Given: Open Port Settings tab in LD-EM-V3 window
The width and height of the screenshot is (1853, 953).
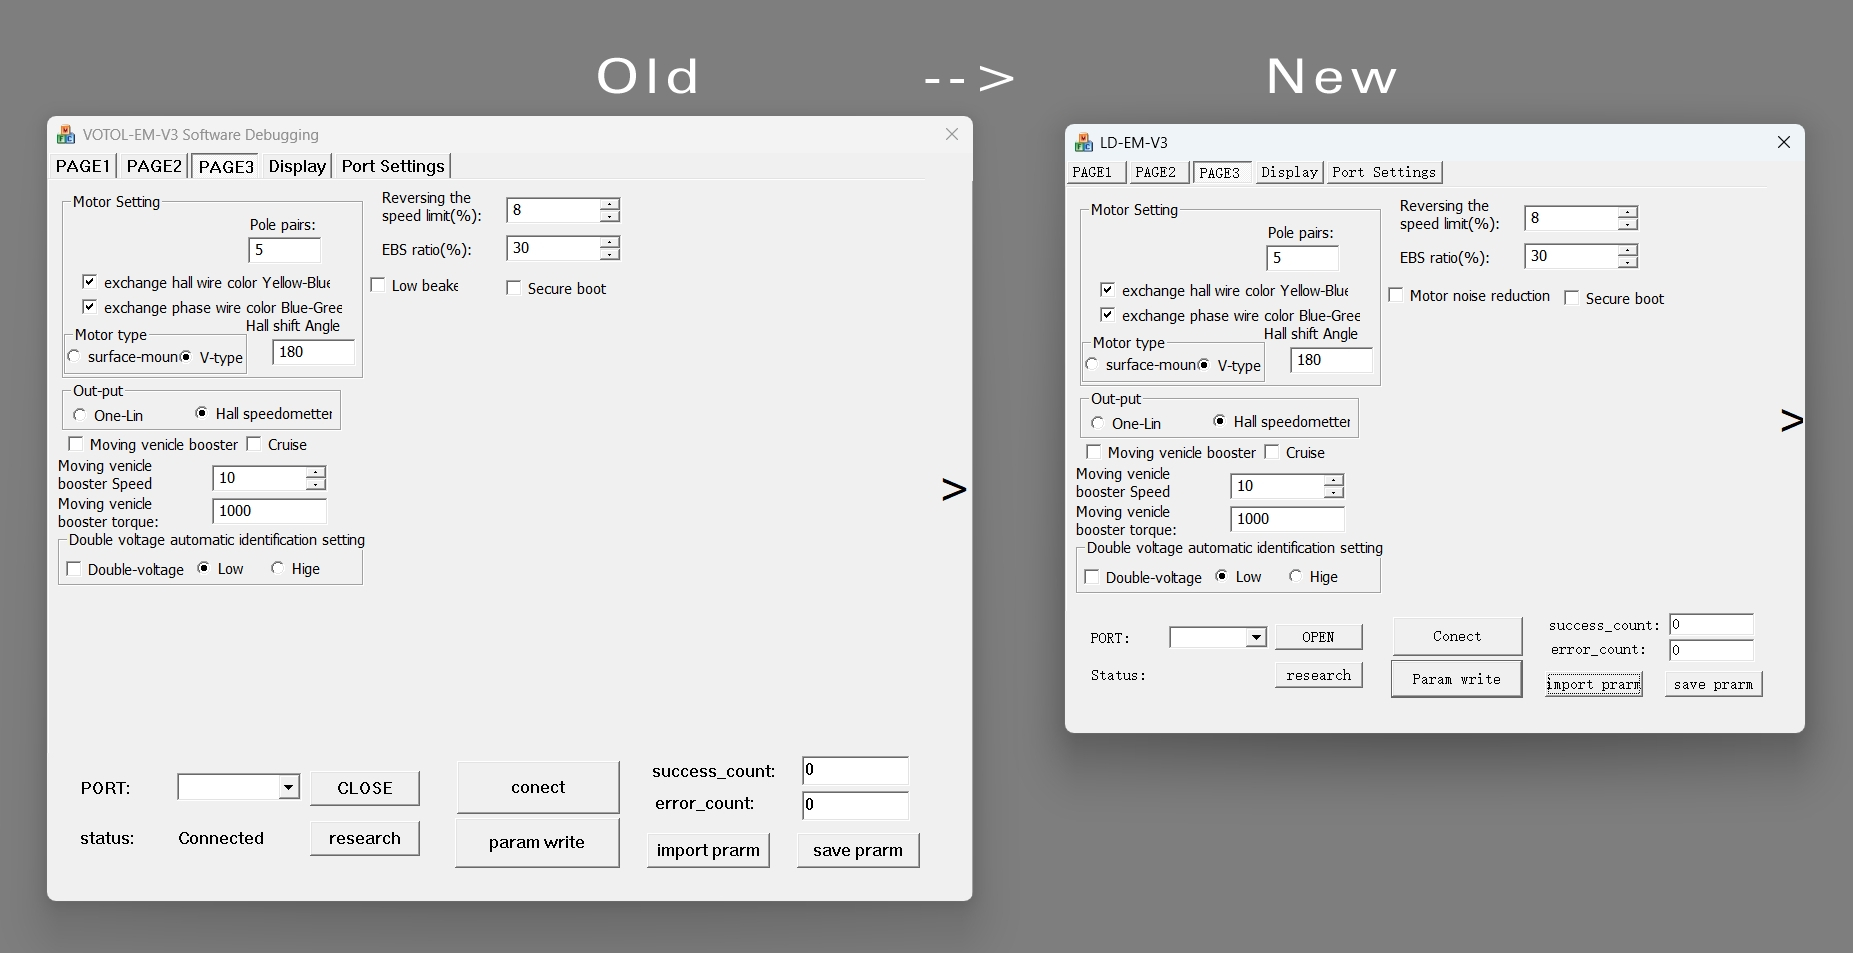Looking at the screenshot, I should pos(1384,172).
